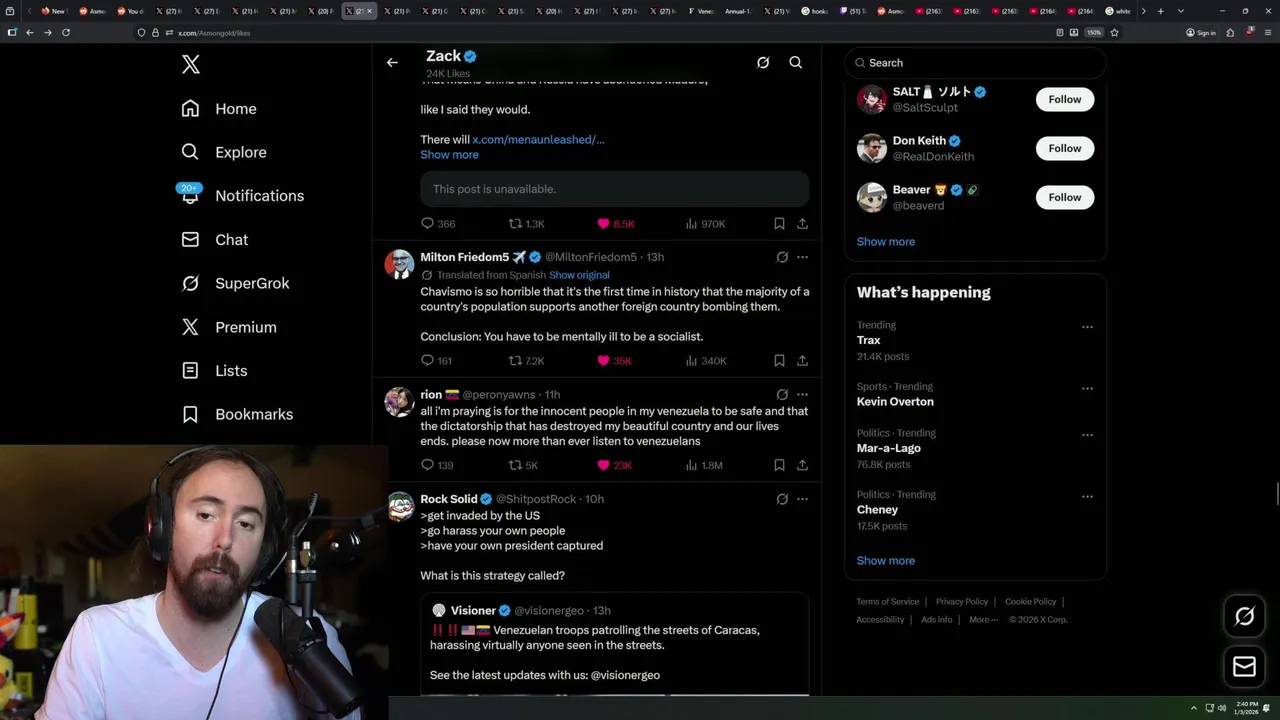The width and height of the screenshot is (1280, 720).
Task: Click the back arrow beside Zack
Action: coord(392,62)
